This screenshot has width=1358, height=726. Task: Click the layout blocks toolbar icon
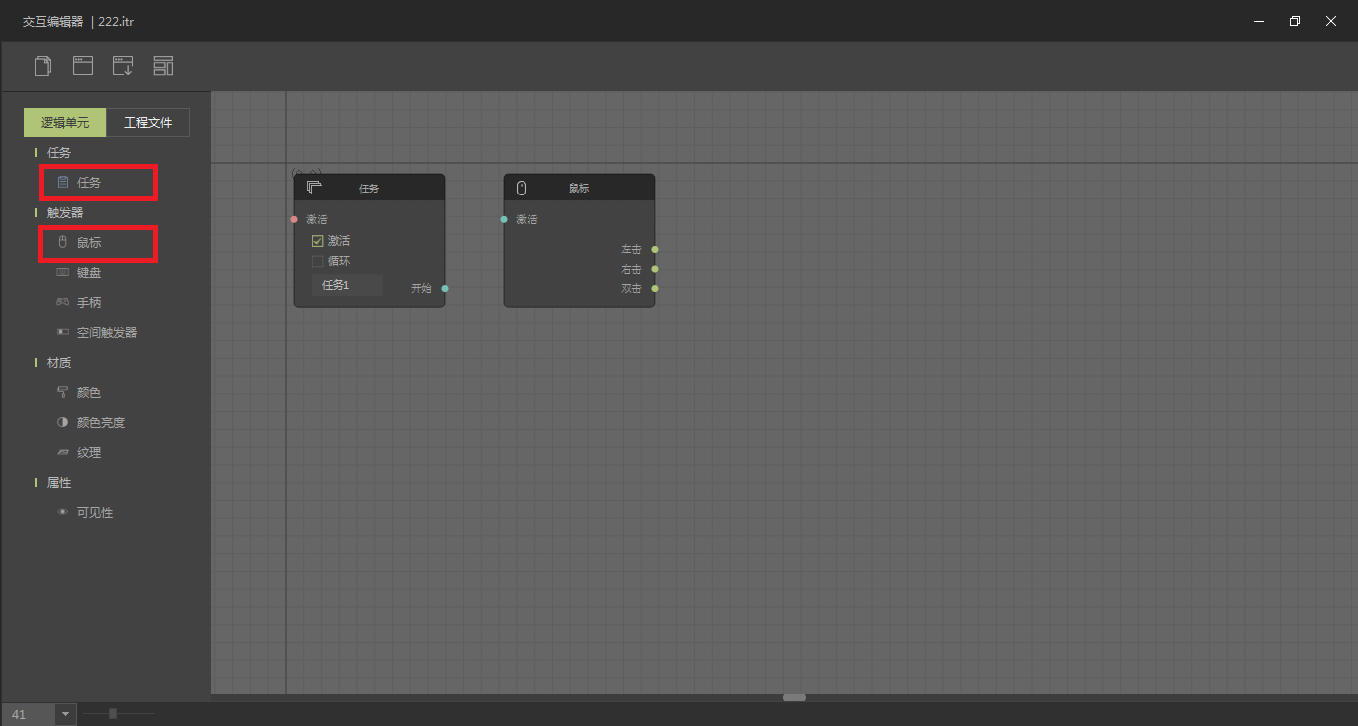click(163, 66)
